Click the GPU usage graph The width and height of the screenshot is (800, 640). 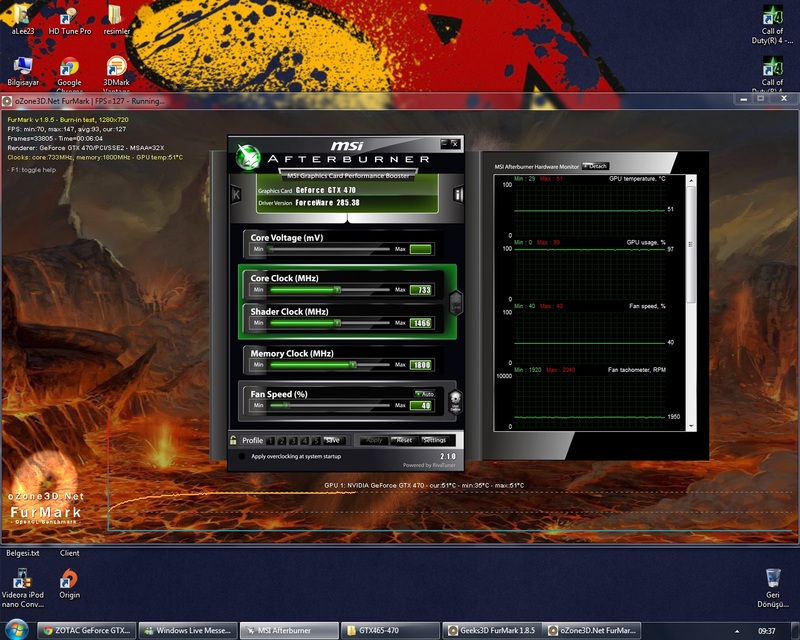click(590, 274)
